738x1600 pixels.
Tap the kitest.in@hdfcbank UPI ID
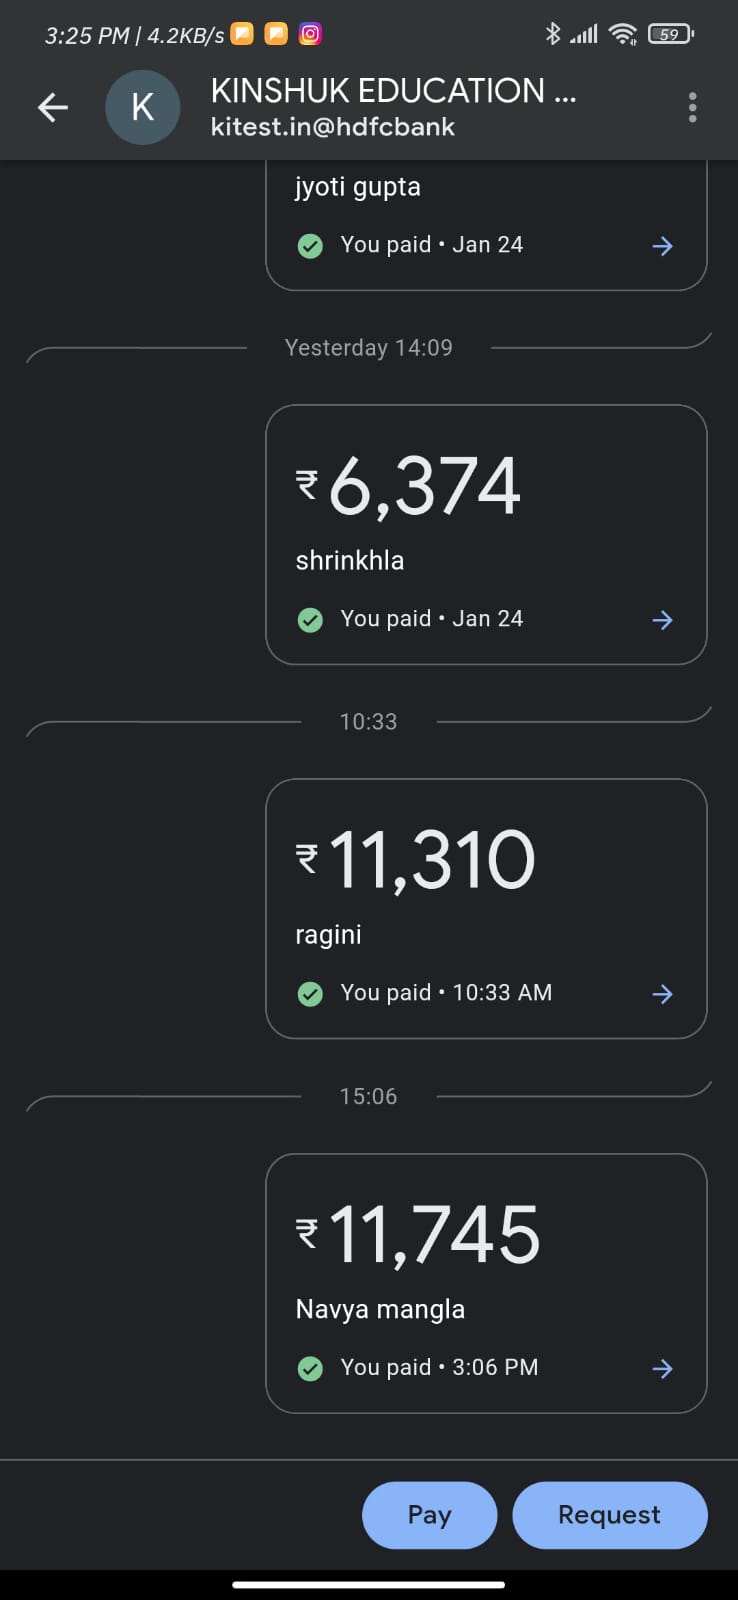pos(333,127)
